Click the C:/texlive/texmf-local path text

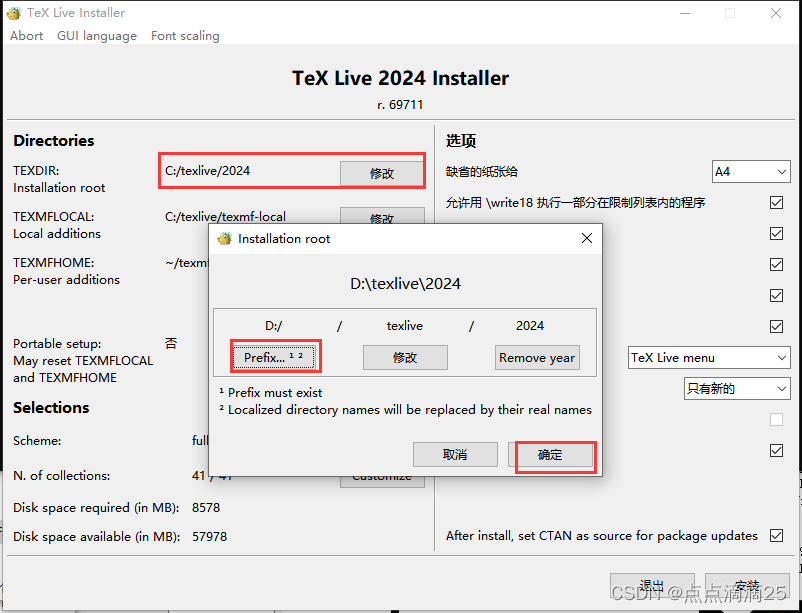tap(226, 216)
